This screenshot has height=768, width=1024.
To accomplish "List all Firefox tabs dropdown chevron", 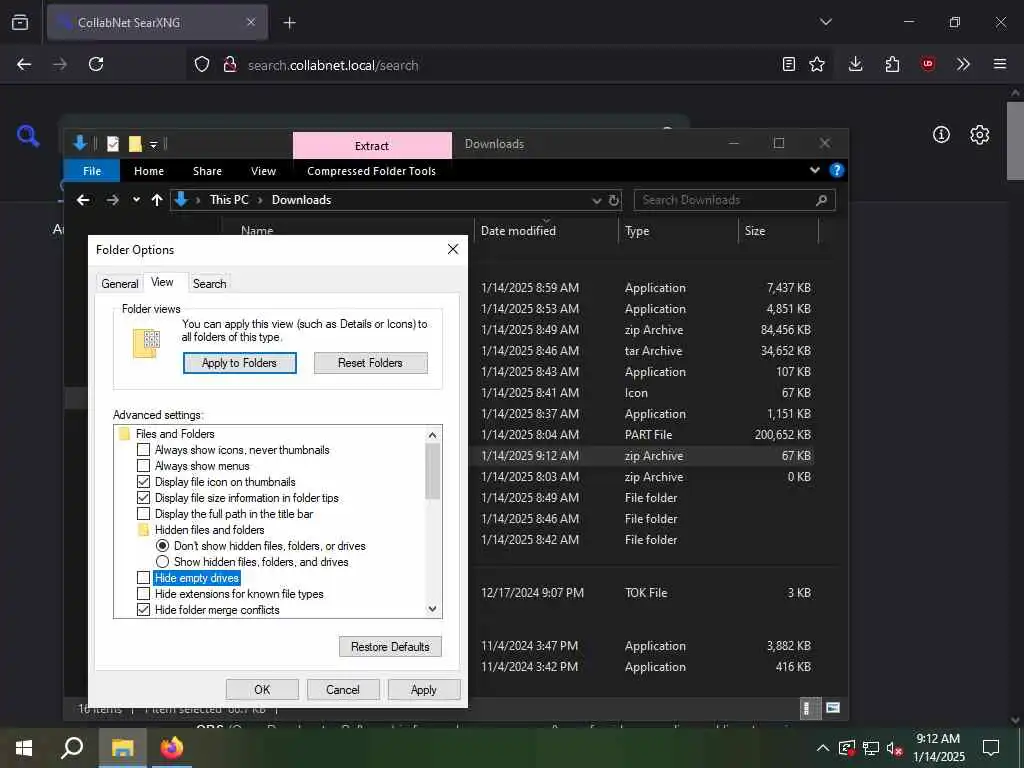I will 825,22.
